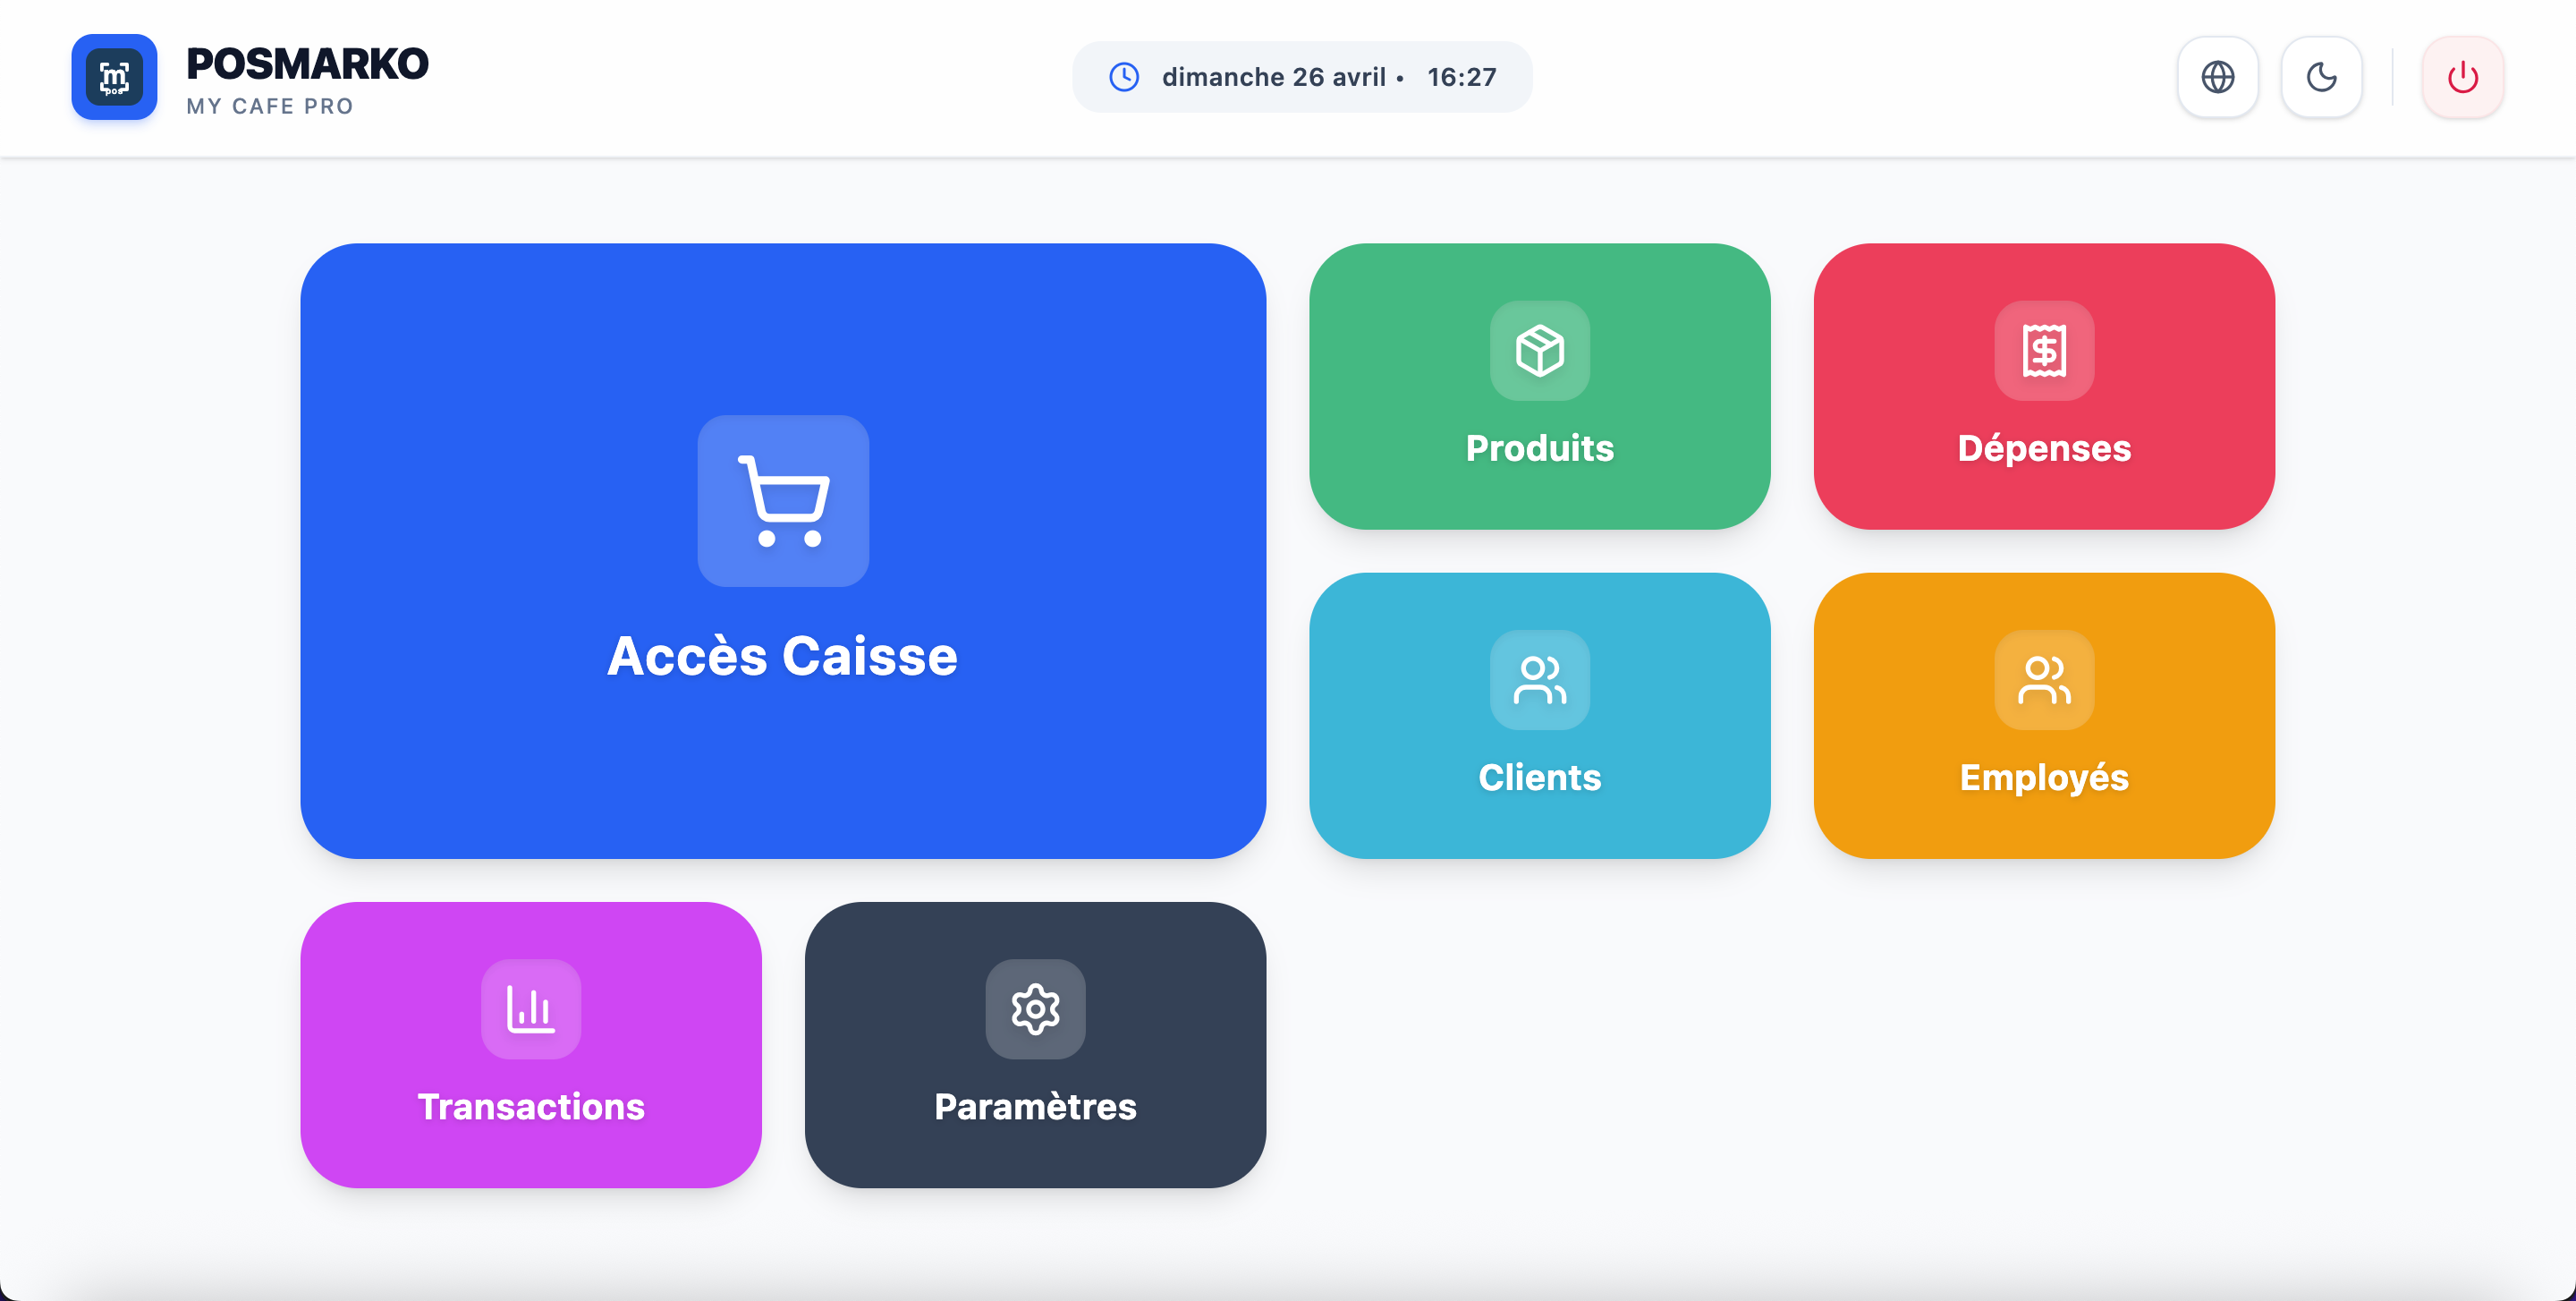Click the Clients people icon
The height and width of the screenshot is (1301, 2576).
[x=1540, y=680]
